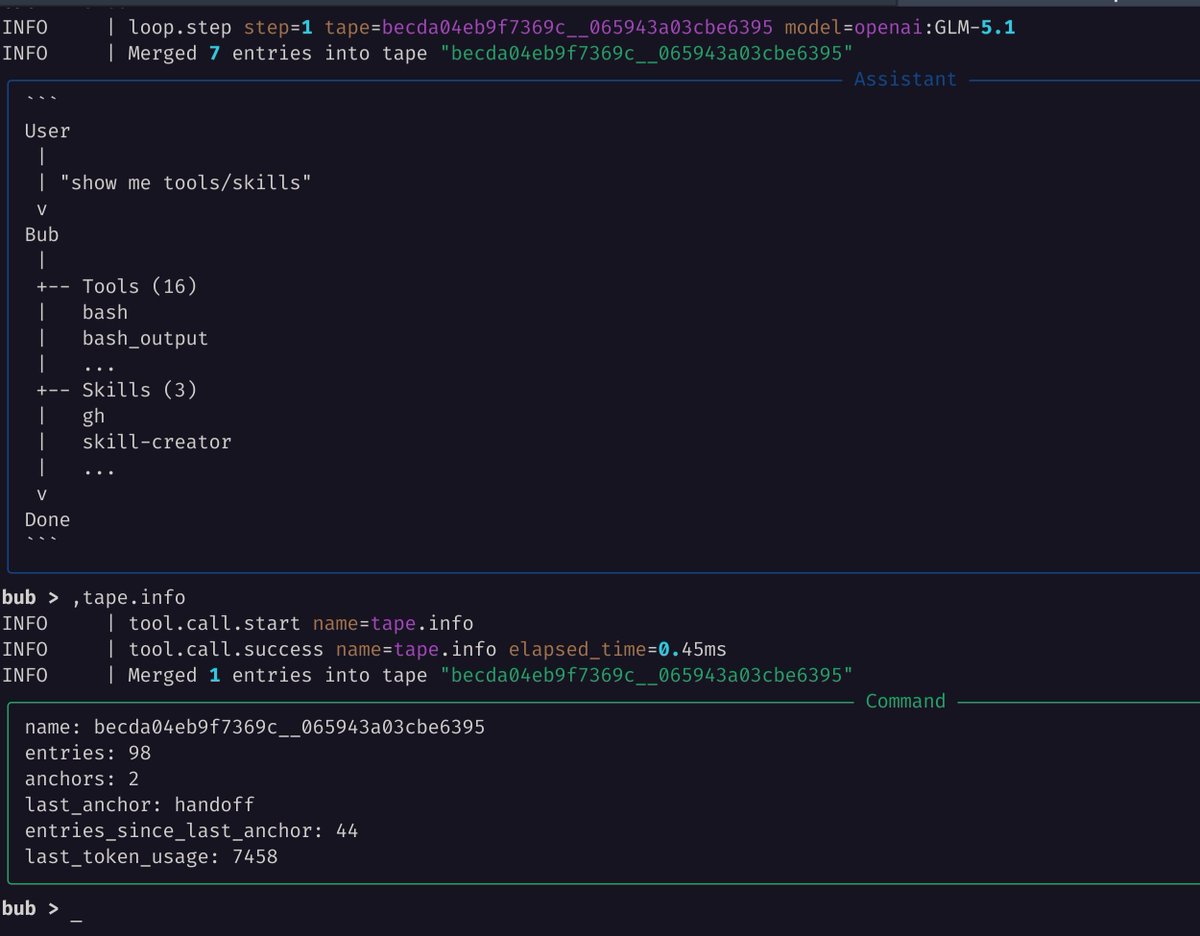The image size is (1200, 936).
Task: Click the 'Command' panel title
Action: pos(905,701)
